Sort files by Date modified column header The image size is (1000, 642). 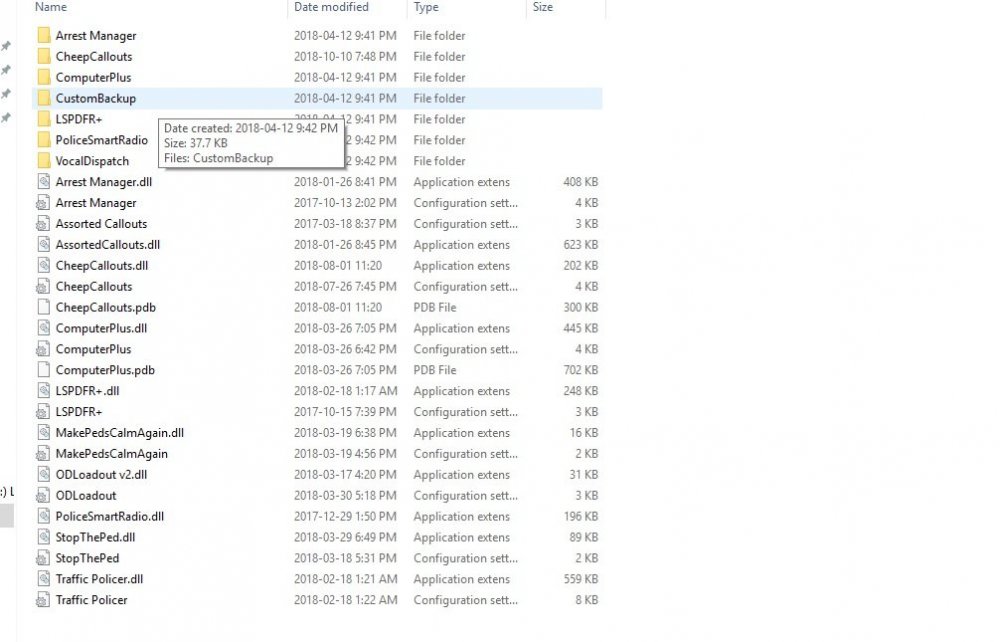pyautogui.click(x=331, y=7)
